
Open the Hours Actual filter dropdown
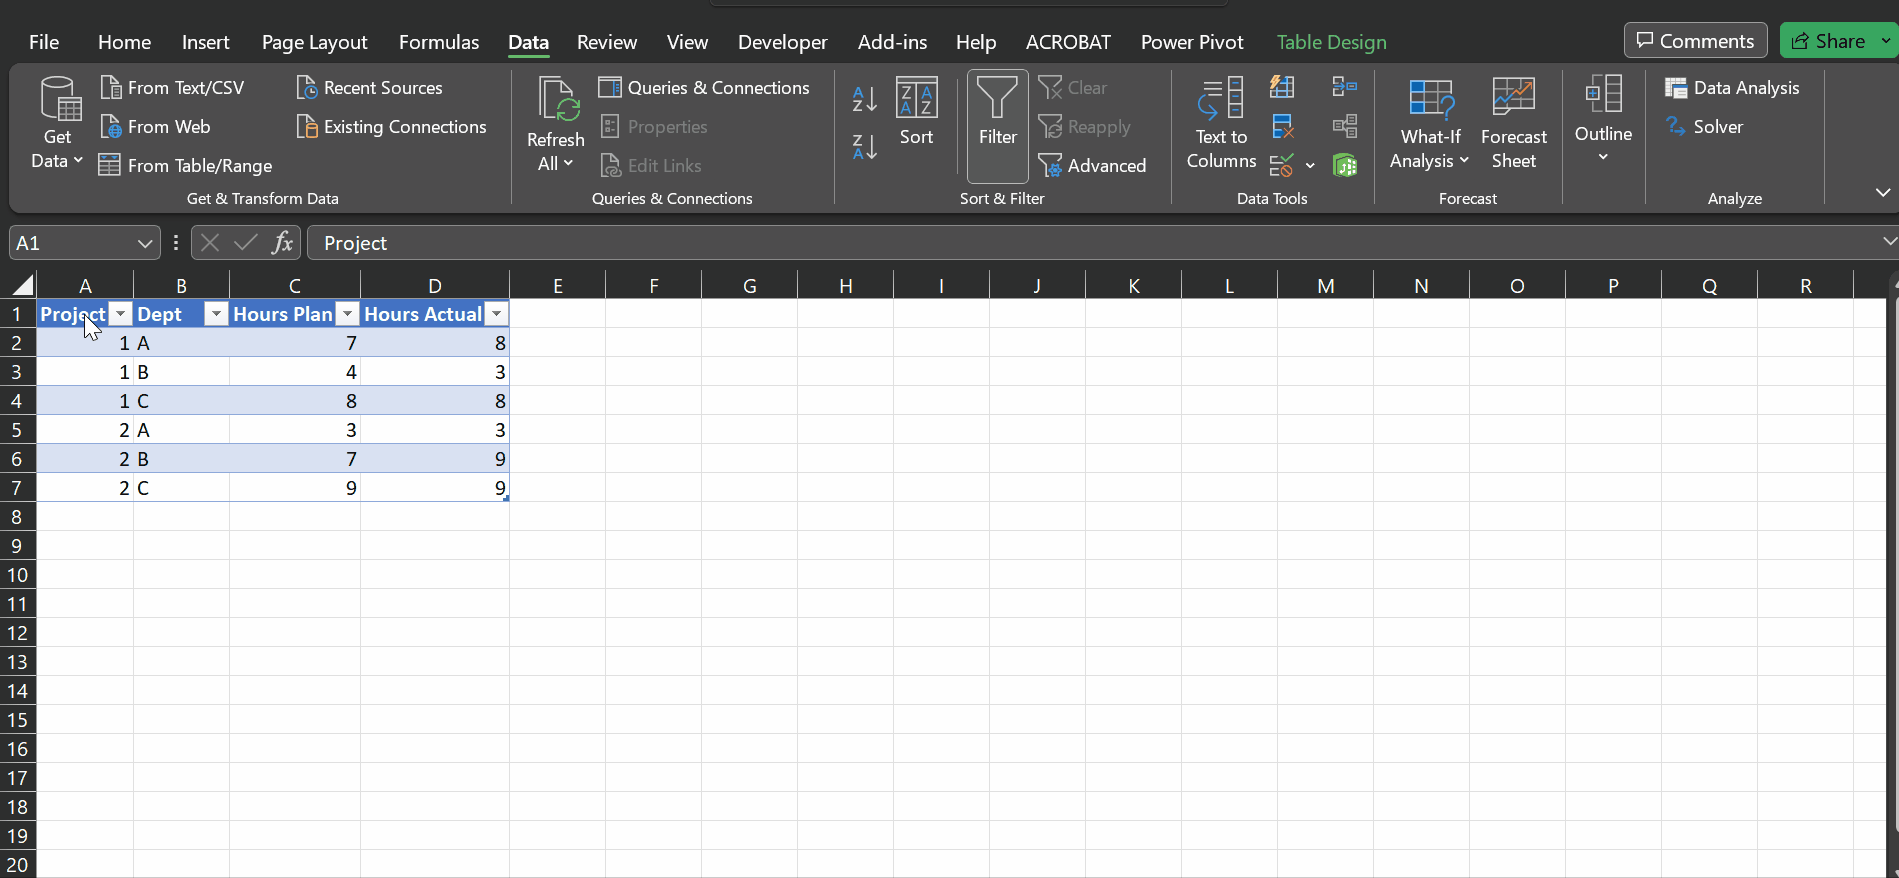[497, 314]
